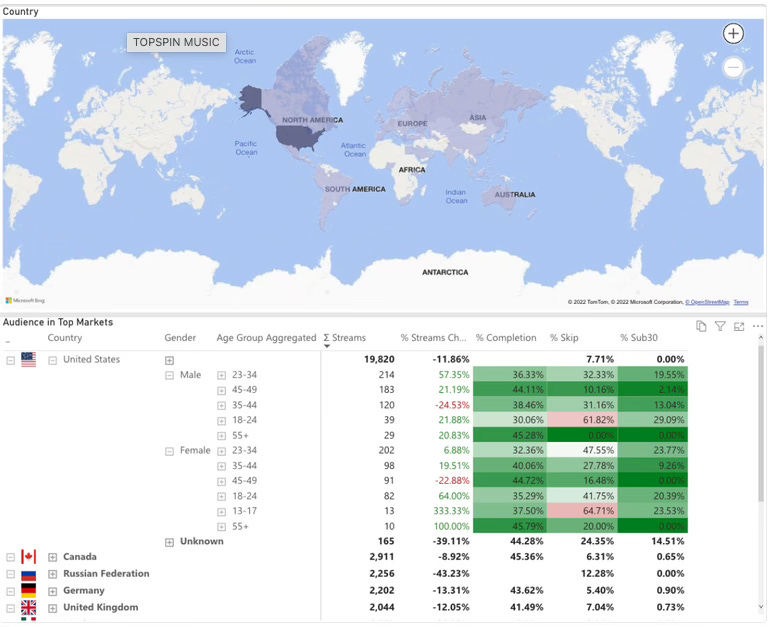Image resolution: width=768 pixels, height=627 pixels.
Task: Collapse the outer level beside the Canada flag
Action: (10, 557)
